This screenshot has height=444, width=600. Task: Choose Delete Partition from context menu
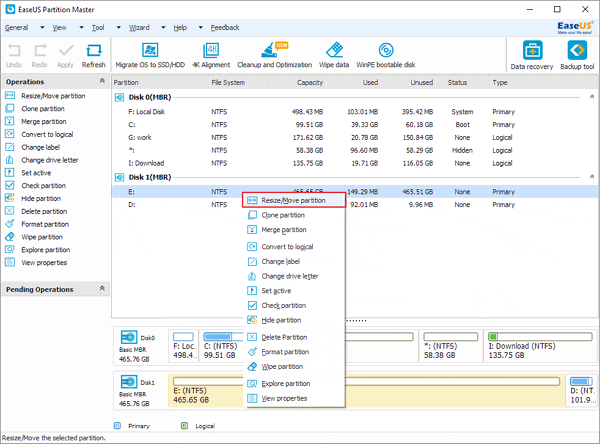294,337
